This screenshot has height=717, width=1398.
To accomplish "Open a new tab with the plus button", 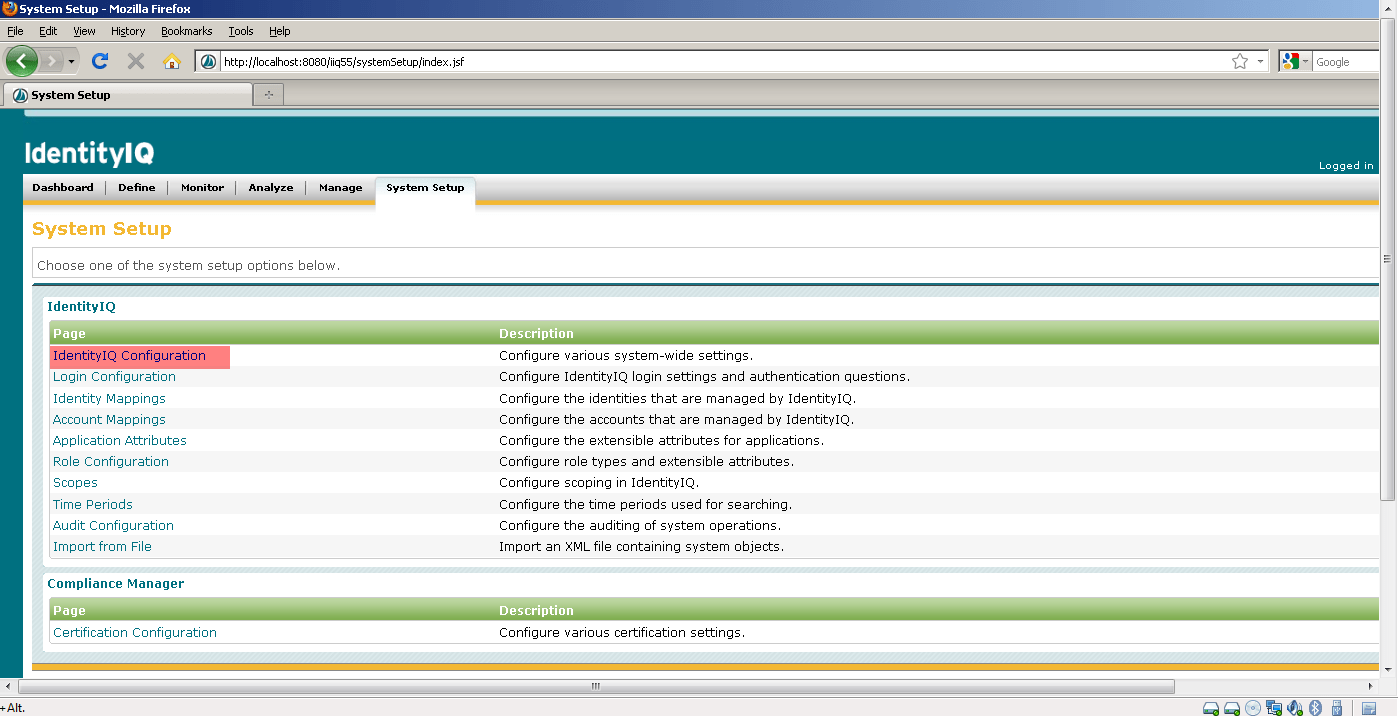I will pos(268,95).
